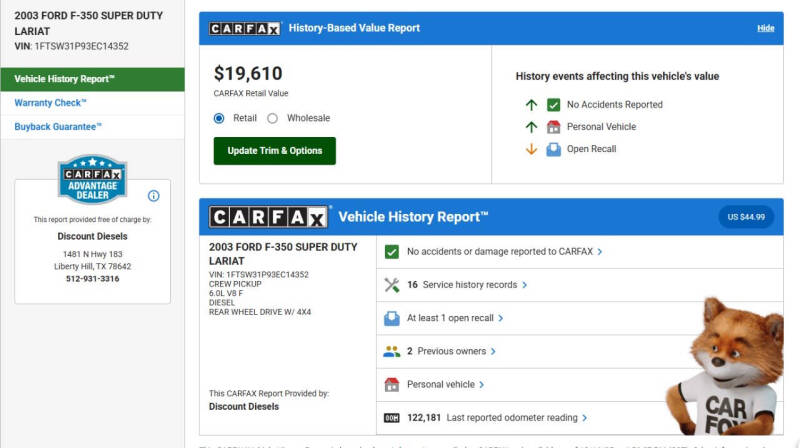Expand the 2 Previous owners row

click(x=450, y=351)
